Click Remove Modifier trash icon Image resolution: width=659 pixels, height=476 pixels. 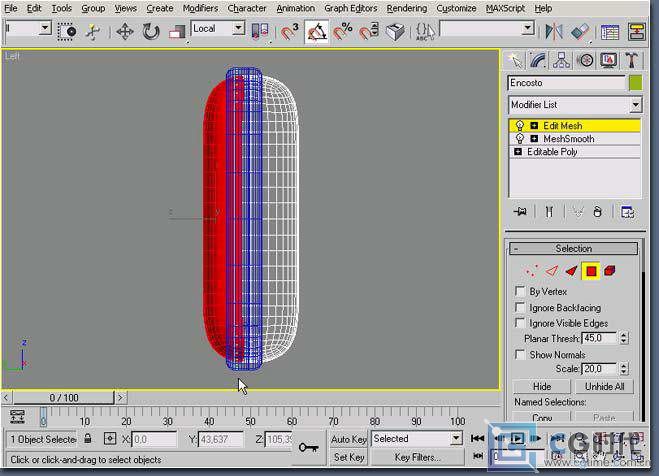coord(597,212)
